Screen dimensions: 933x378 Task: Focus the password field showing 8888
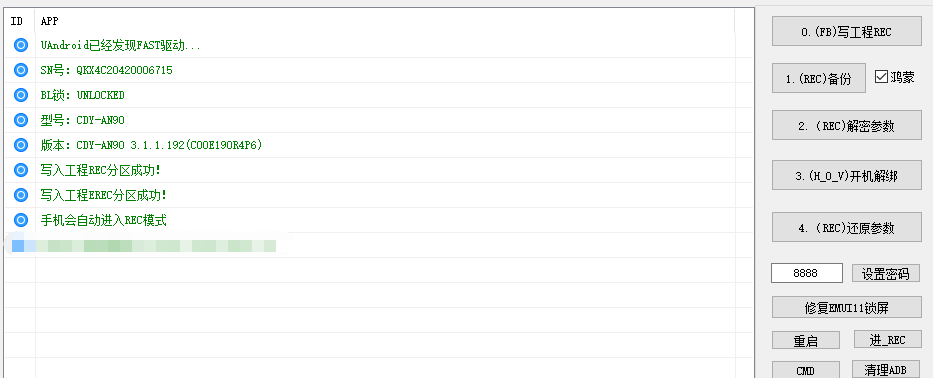coord(807,273)
